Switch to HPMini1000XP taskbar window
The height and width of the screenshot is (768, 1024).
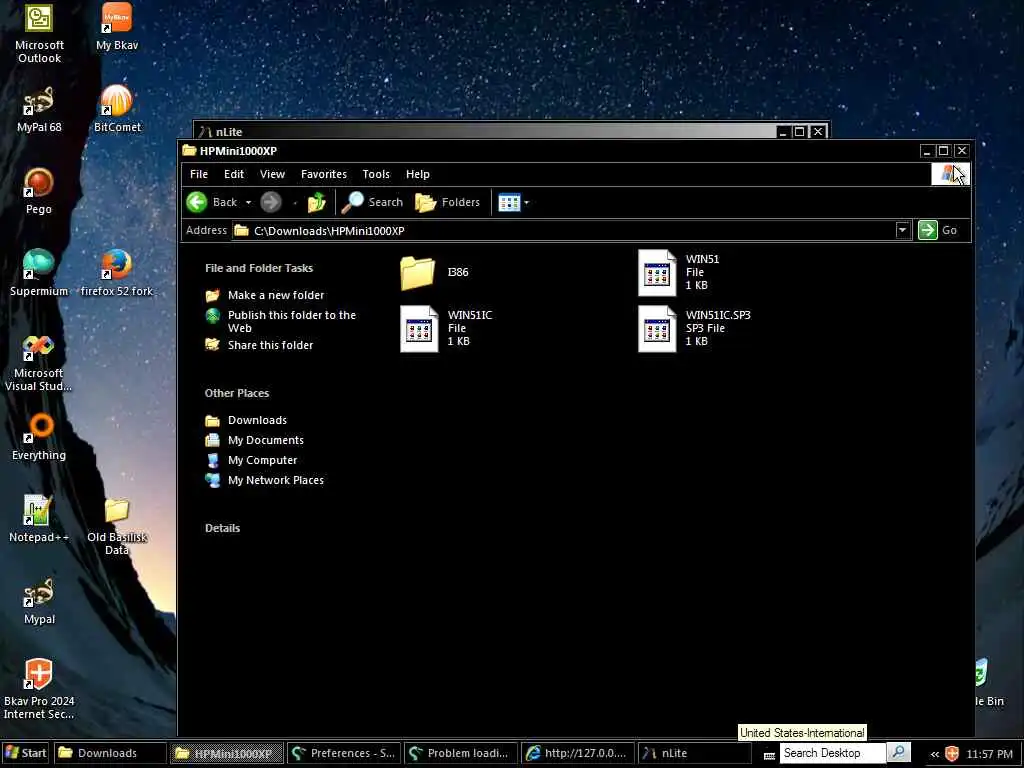[227, 753]
